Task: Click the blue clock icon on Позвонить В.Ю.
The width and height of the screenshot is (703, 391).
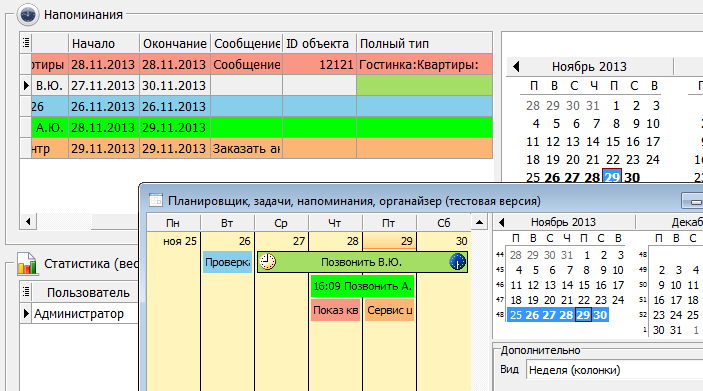Action: [457, 262]
